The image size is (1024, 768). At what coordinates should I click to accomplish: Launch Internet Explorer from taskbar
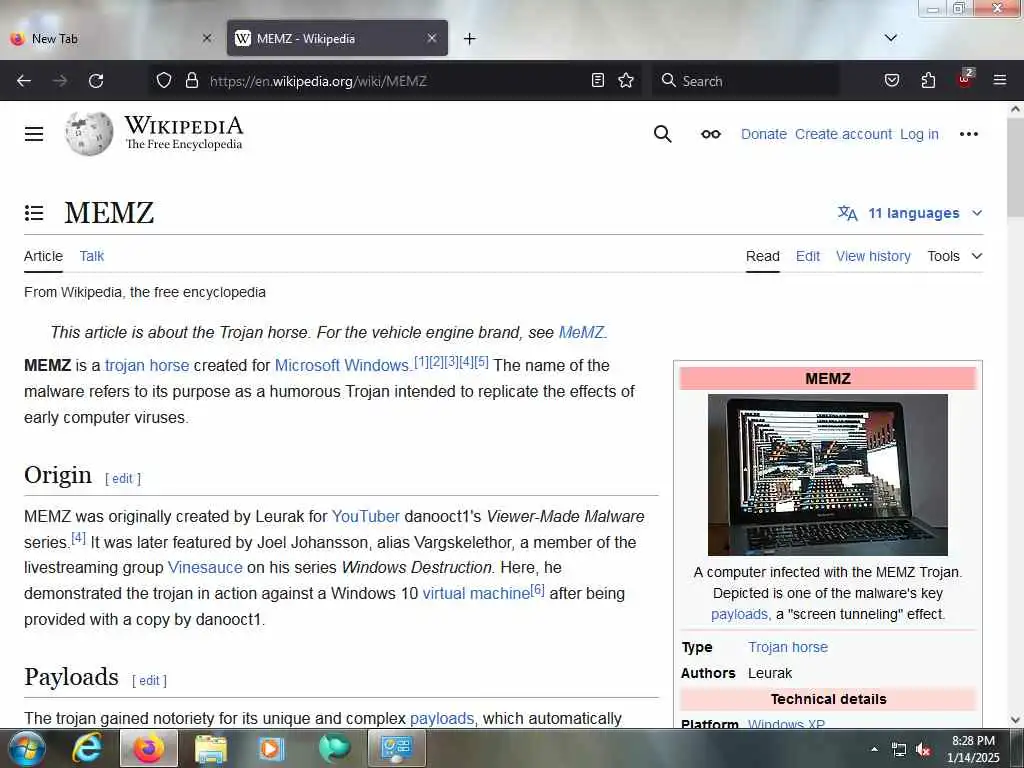(x=87, y=748)
